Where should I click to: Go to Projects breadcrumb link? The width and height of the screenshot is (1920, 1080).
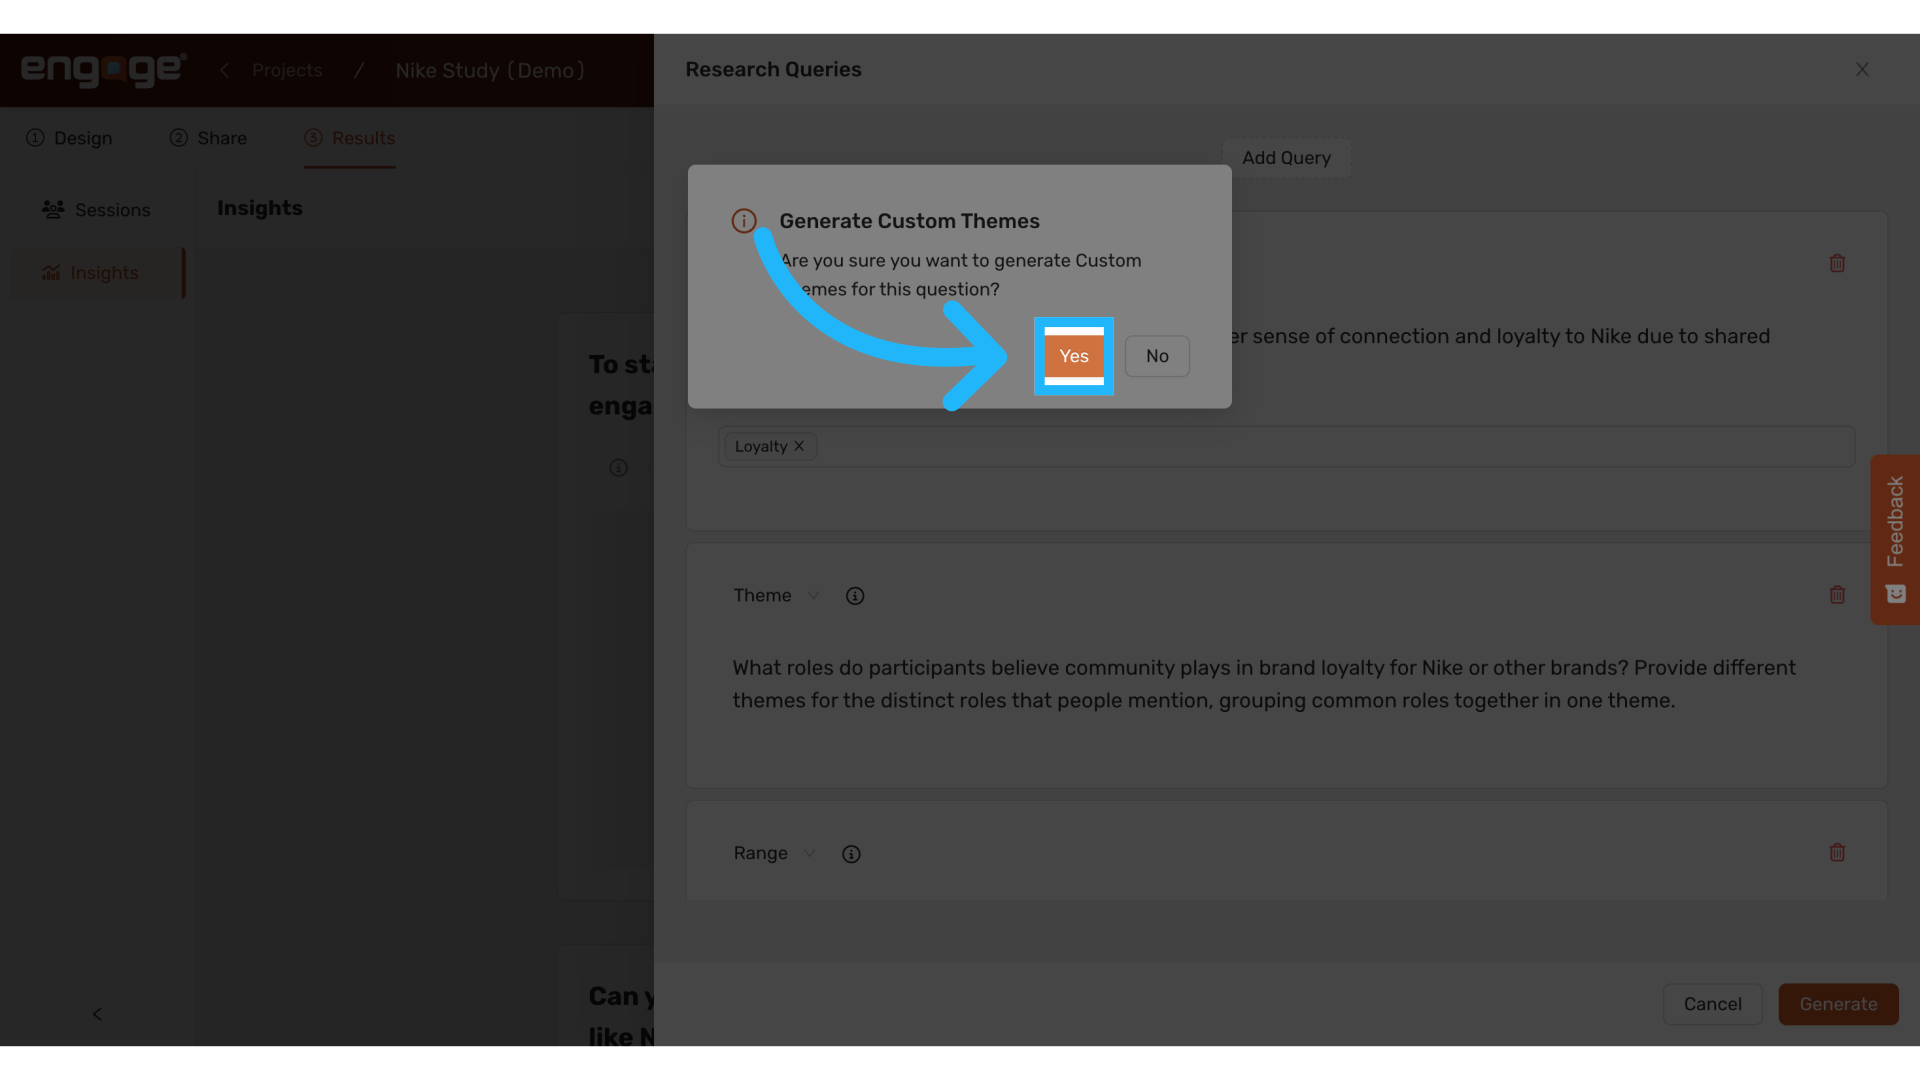coord(287,70)
